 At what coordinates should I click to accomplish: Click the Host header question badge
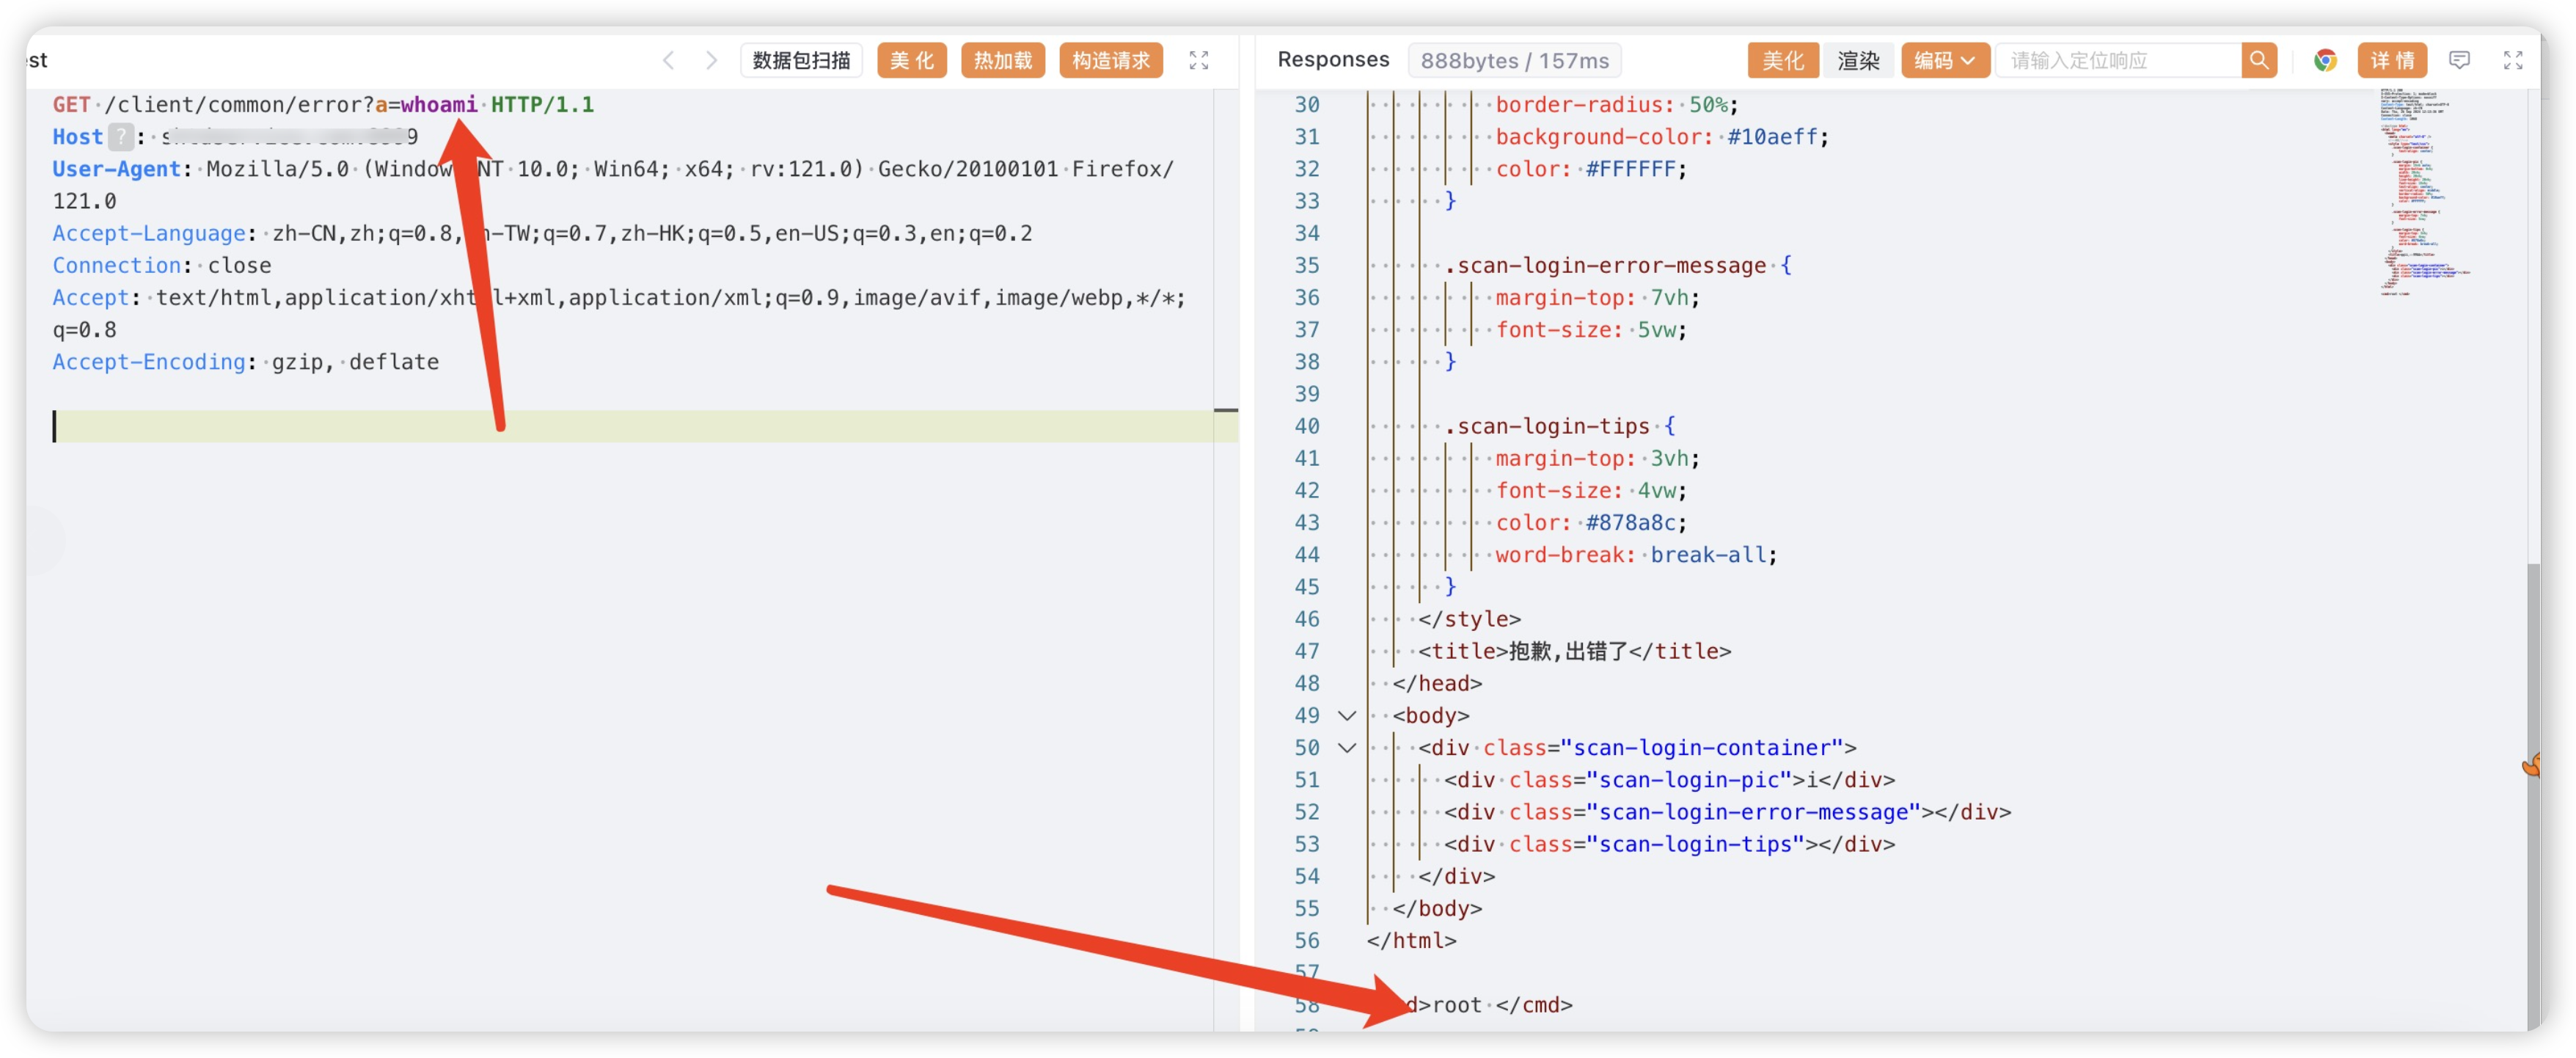[x=120, y=136]
